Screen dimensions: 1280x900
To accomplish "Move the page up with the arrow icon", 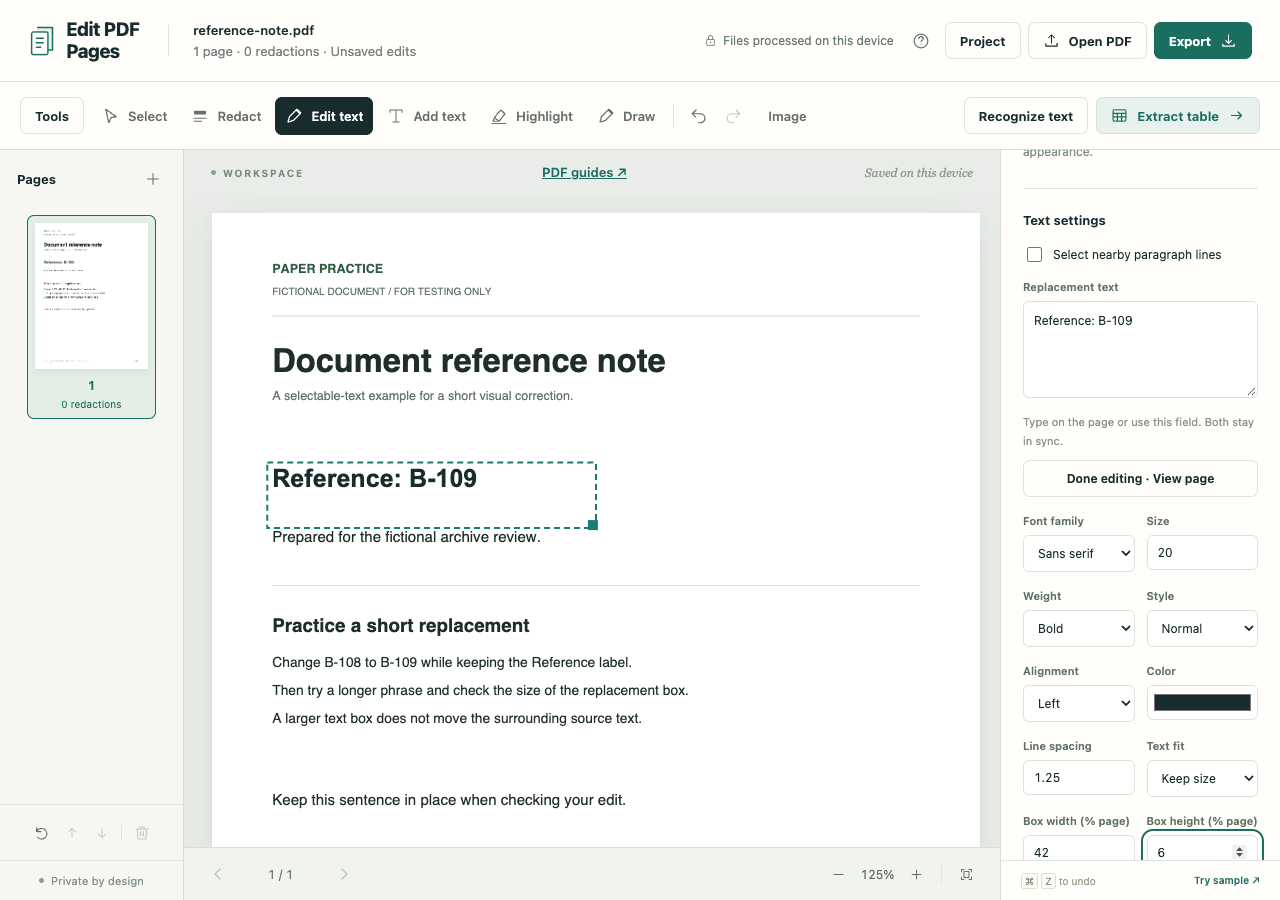I will click(x=72, y=833).
